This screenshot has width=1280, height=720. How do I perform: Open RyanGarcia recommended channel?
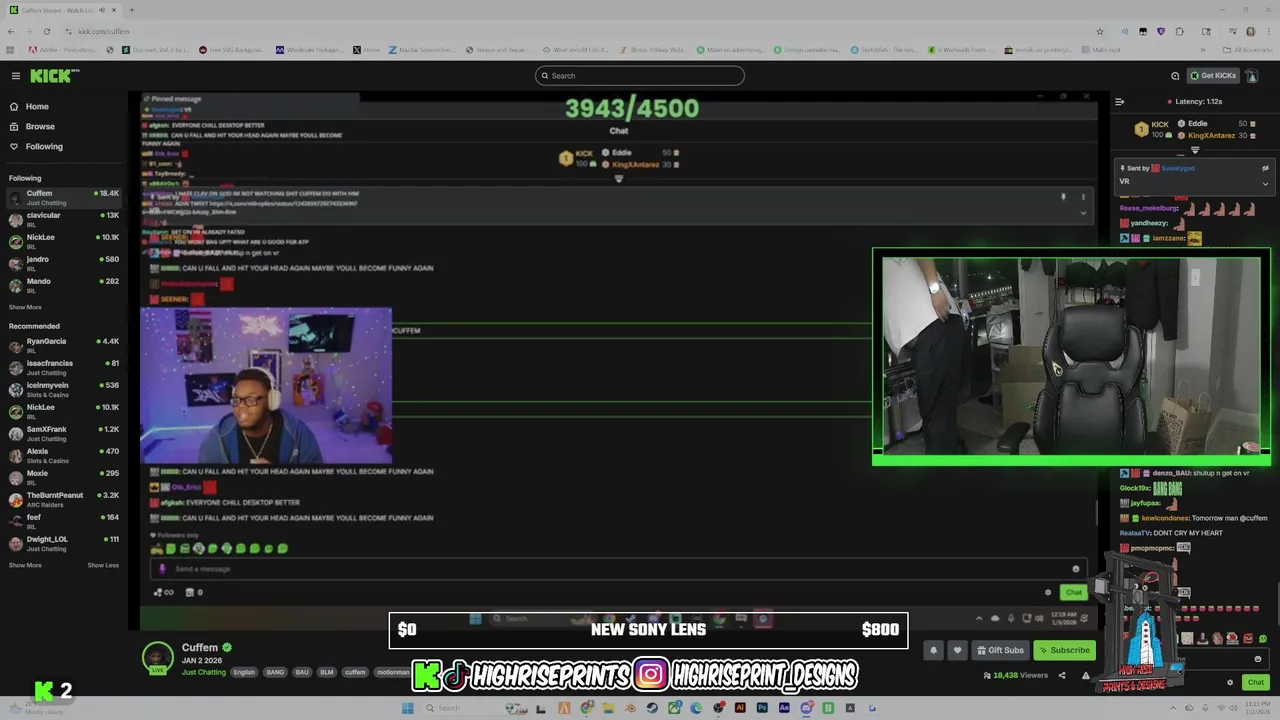coord(63,345)
